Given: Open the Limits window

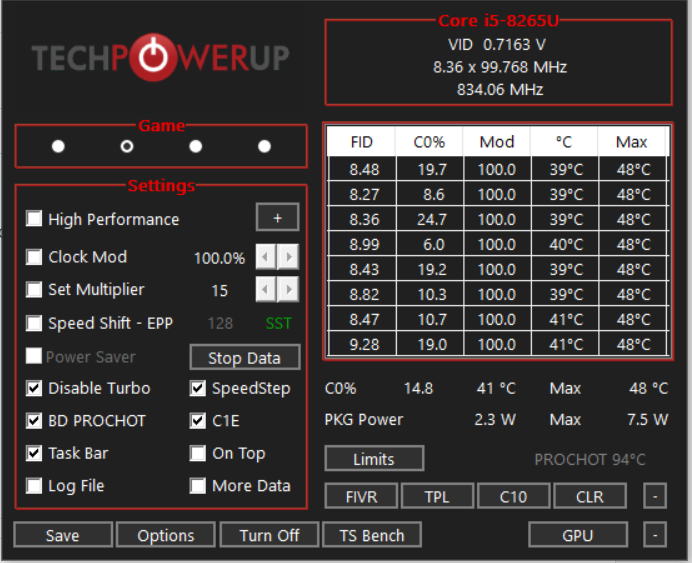Looking at the screenshot, I should (x=374, y=459).
